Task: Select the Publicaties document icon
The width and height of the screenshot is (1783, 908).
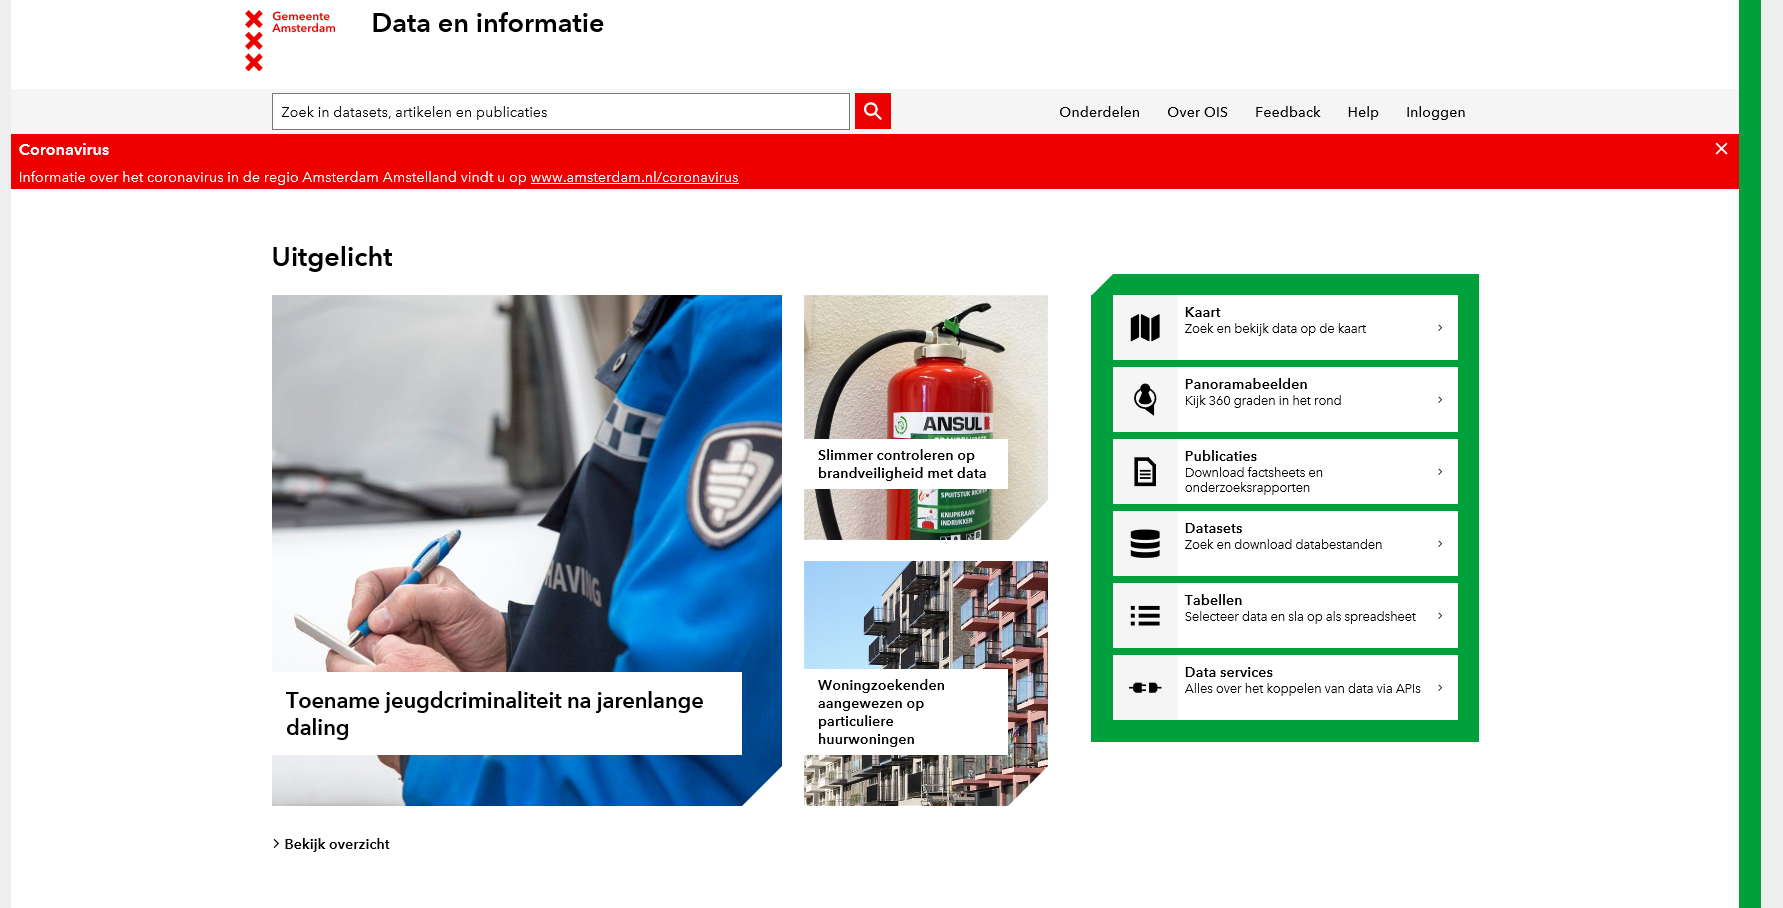Action: coord(1145,472)
